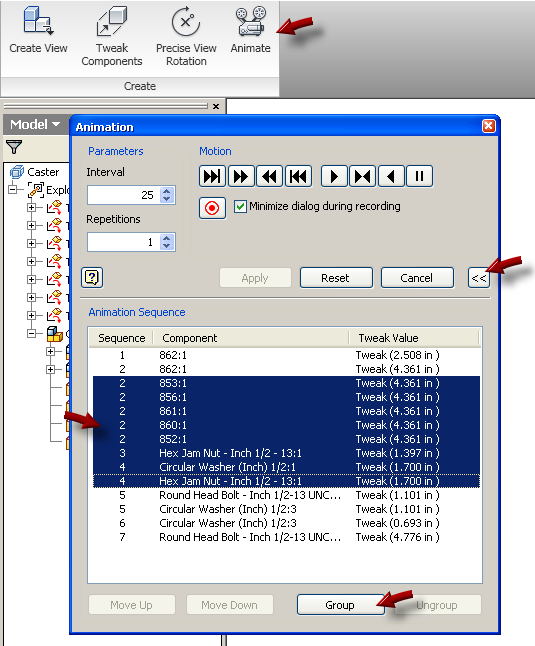Increase the Interval value
The image size is (535, 646).
[x=166, y=191]
